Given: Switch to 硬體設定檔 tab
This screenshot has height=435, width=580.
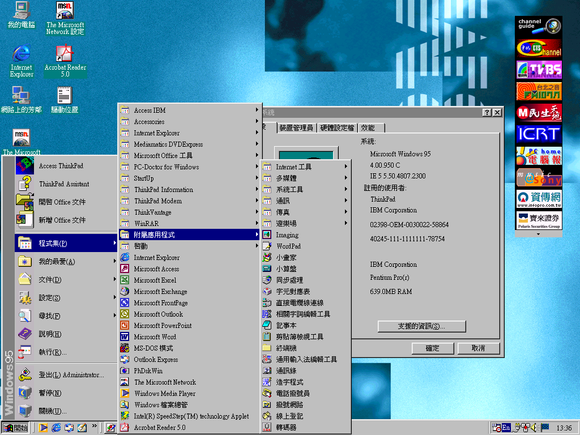Looking at the screenshot, I should tap(337, 128).
